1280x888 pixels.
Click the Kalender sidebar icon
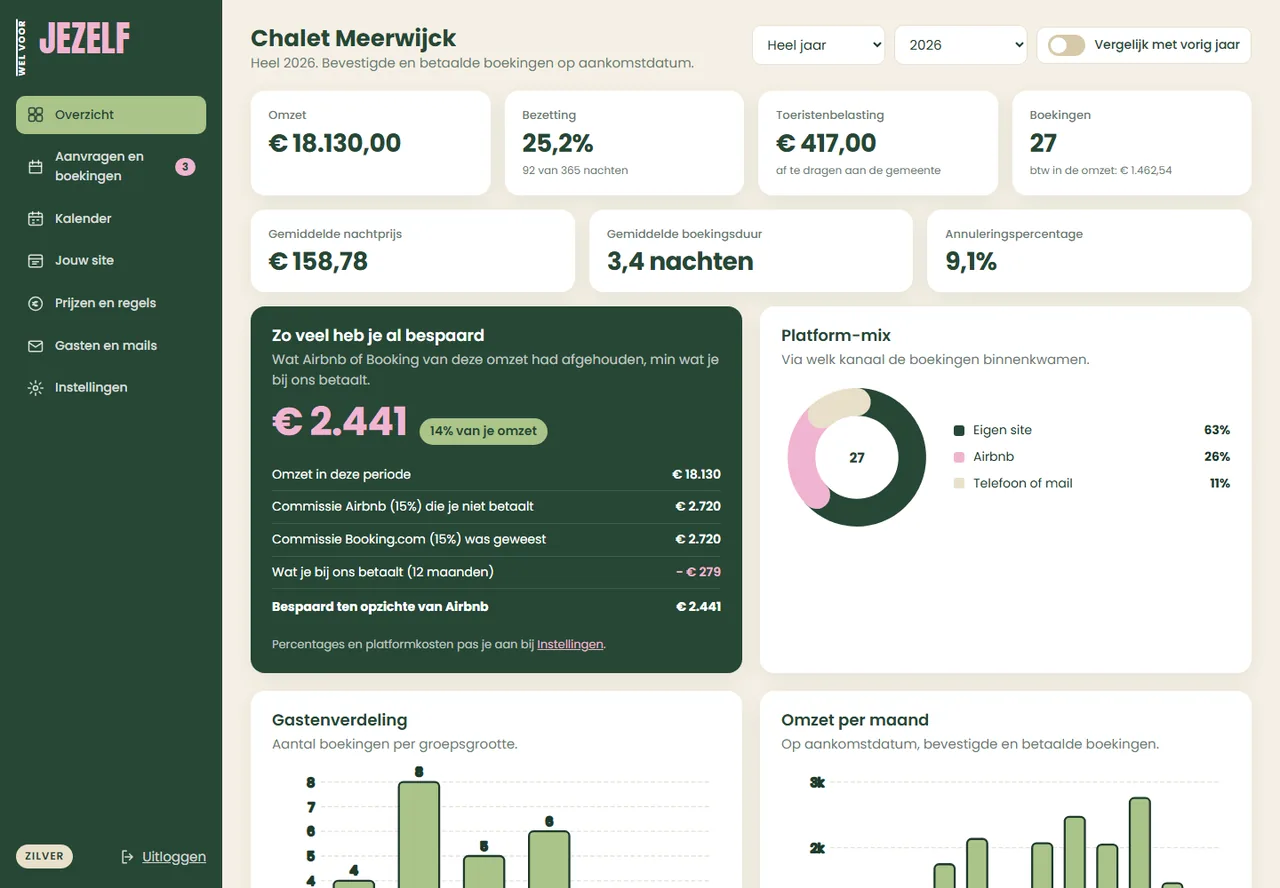pos(35,219)
